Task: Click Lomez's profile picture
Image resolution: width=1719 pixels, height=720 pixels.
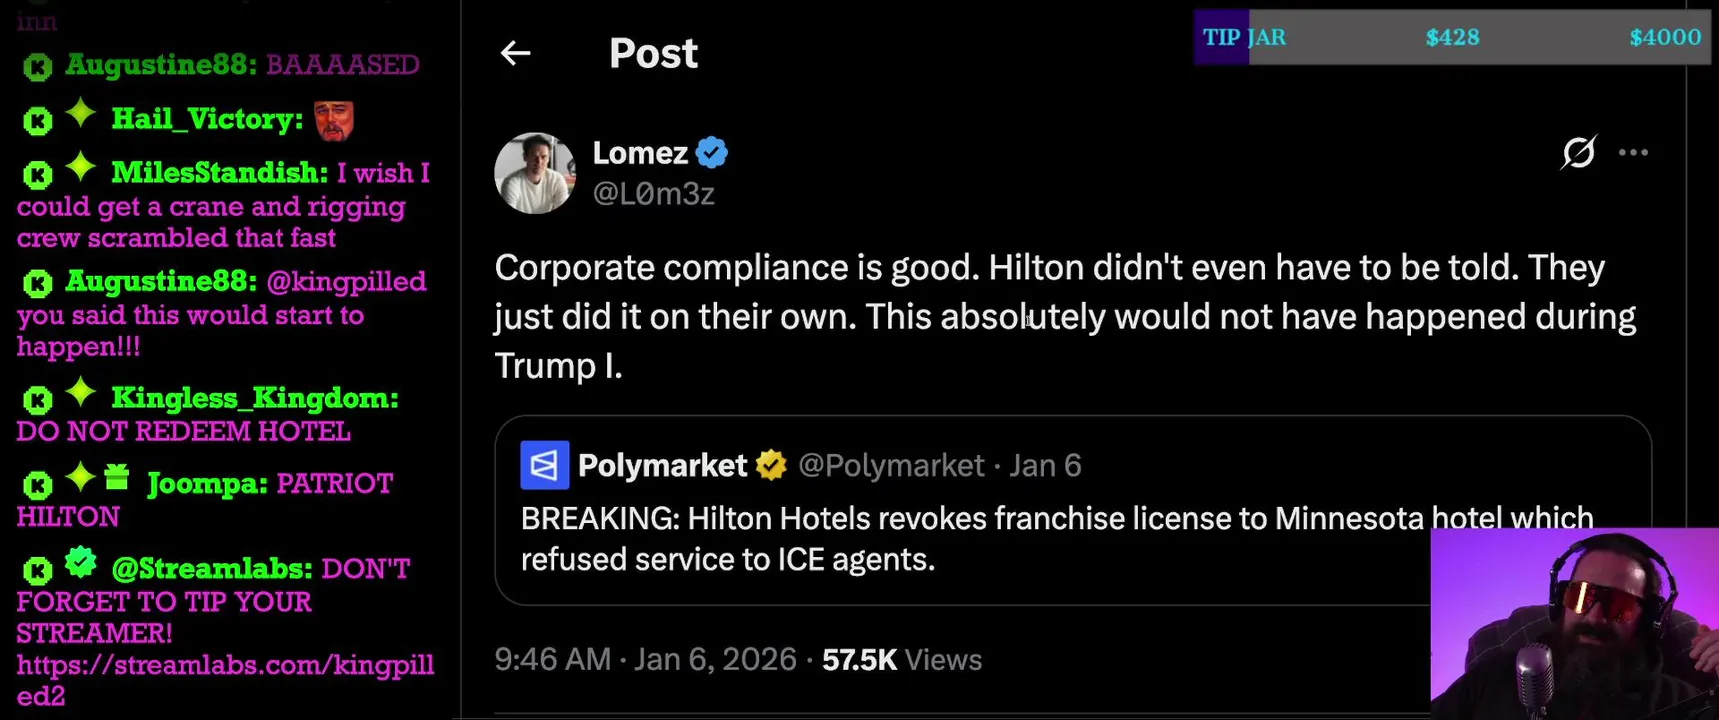Action: (x=535, y=173)
